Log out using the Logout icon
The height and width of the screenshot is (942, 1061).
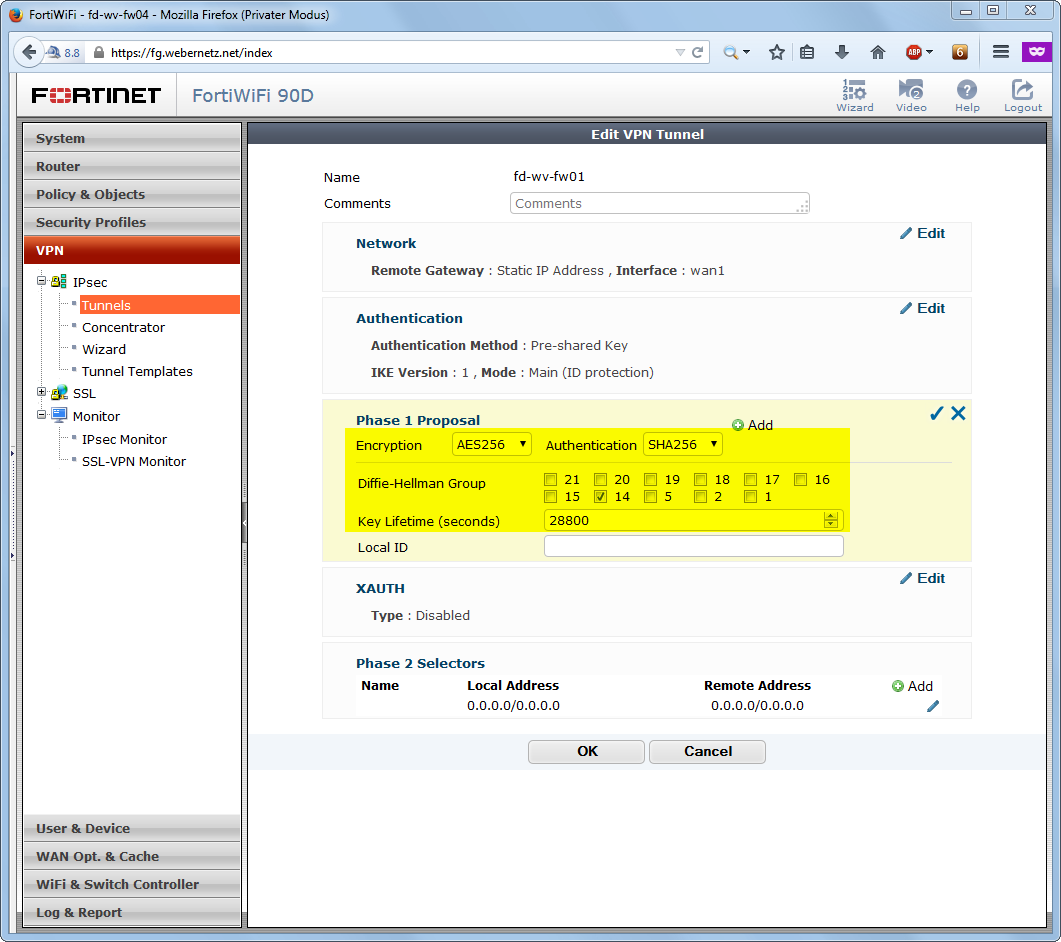[1022, 95]
